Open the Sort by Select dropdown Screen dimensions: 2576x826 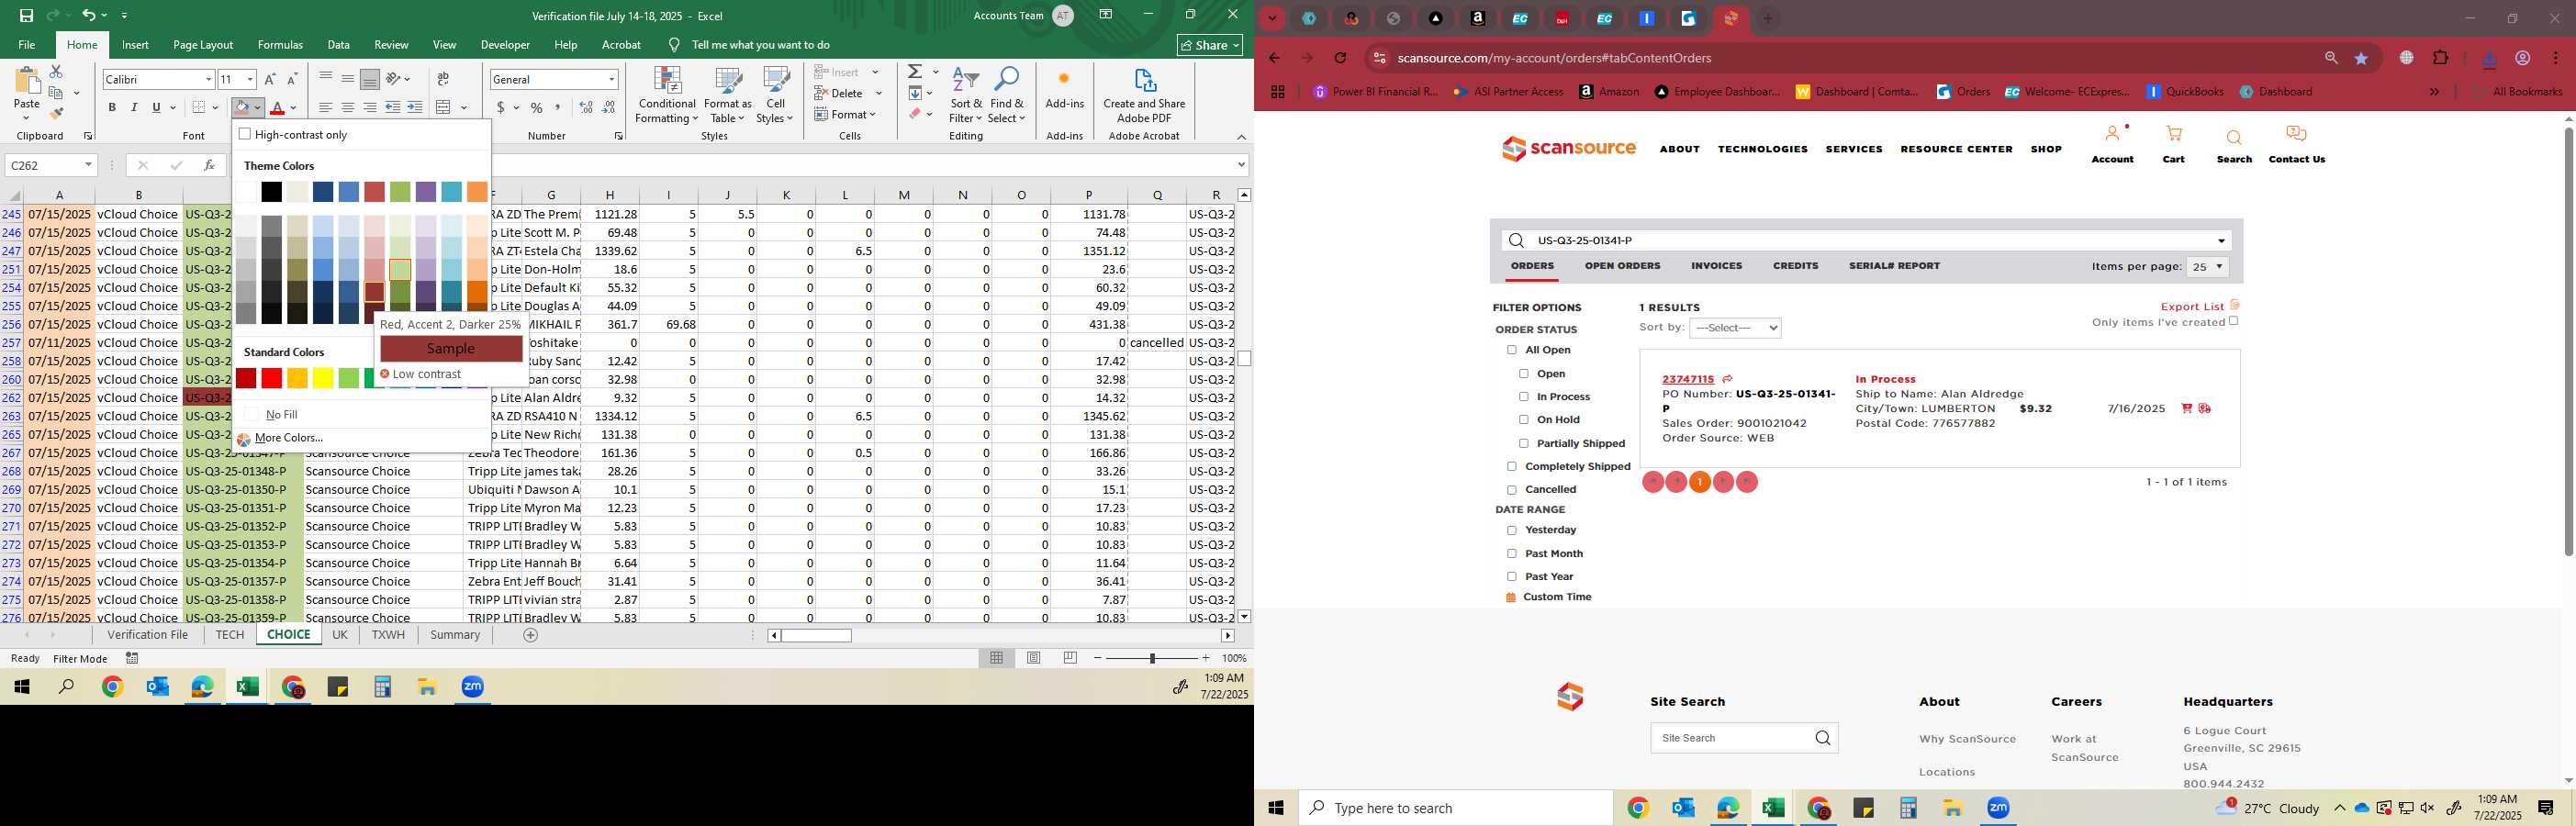click(1735, 328)
